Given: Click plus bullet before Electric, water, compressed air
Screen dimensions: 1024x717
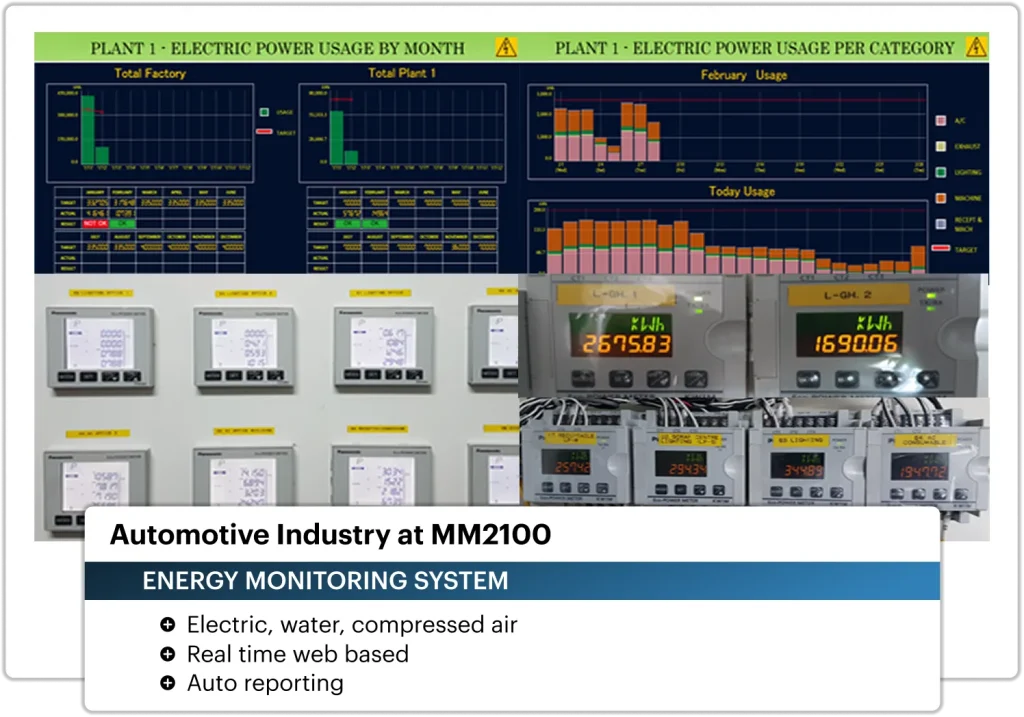Looking at the screenshot, I should coord(168,624).
